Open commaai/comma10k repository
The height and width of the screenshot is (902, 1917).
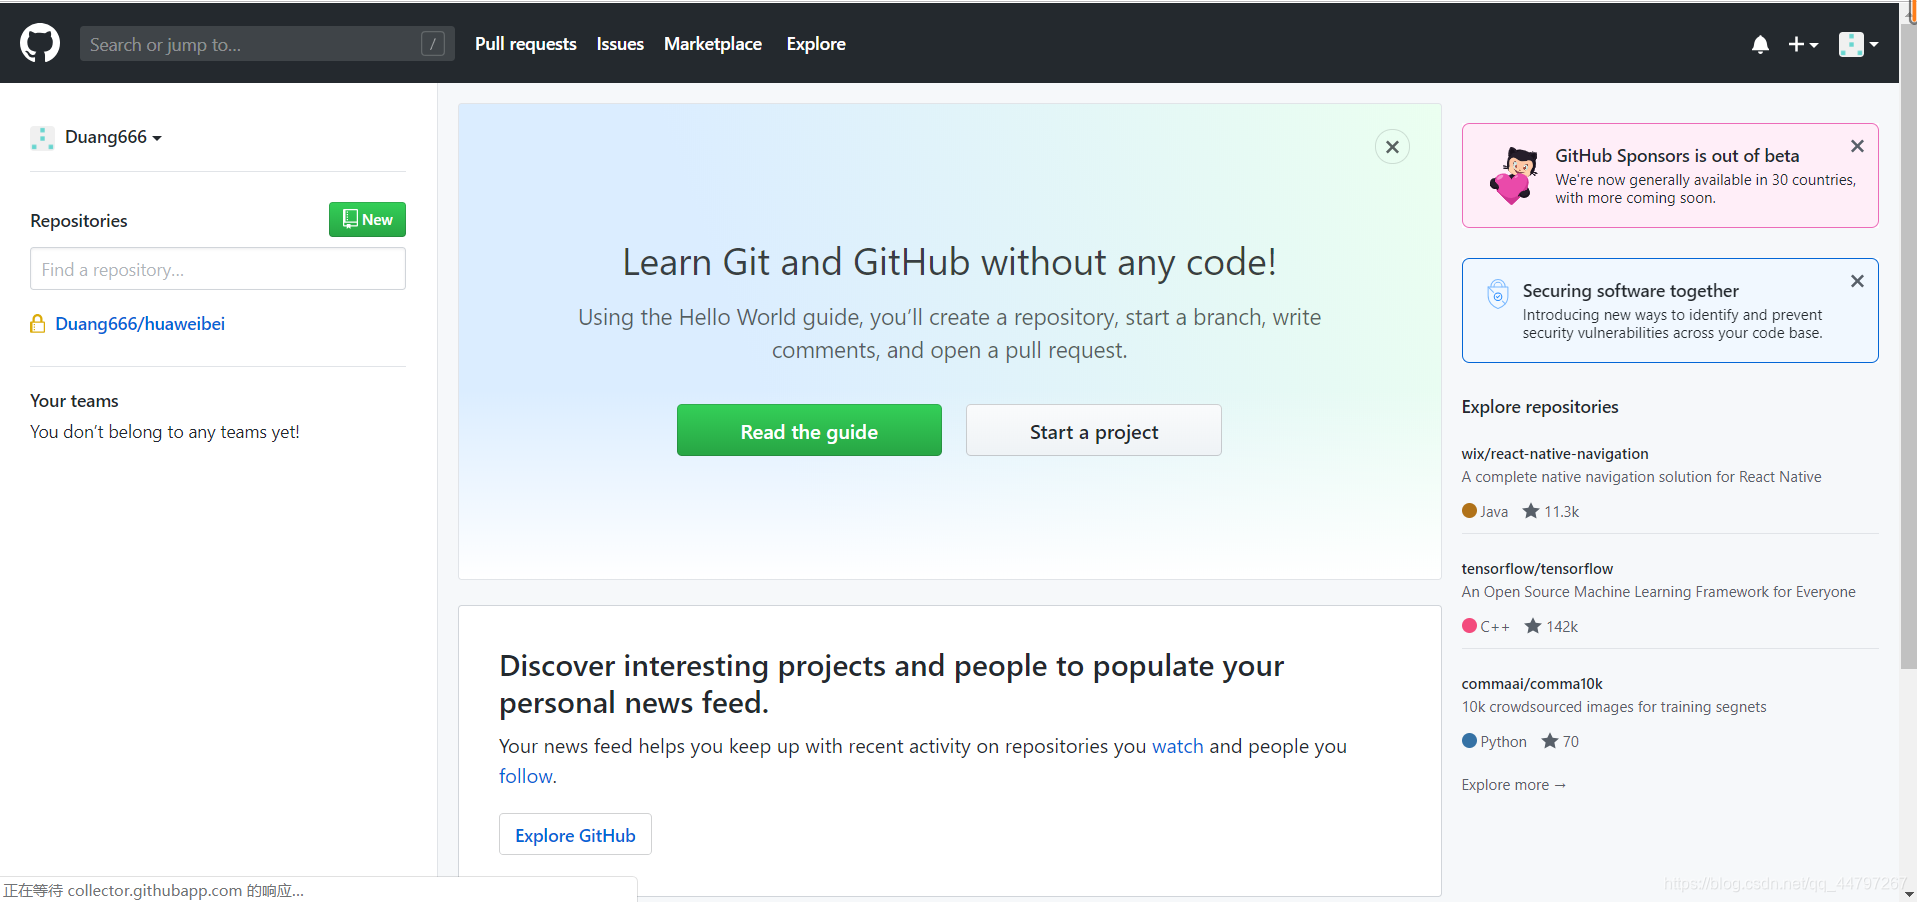pos(1532,683)
